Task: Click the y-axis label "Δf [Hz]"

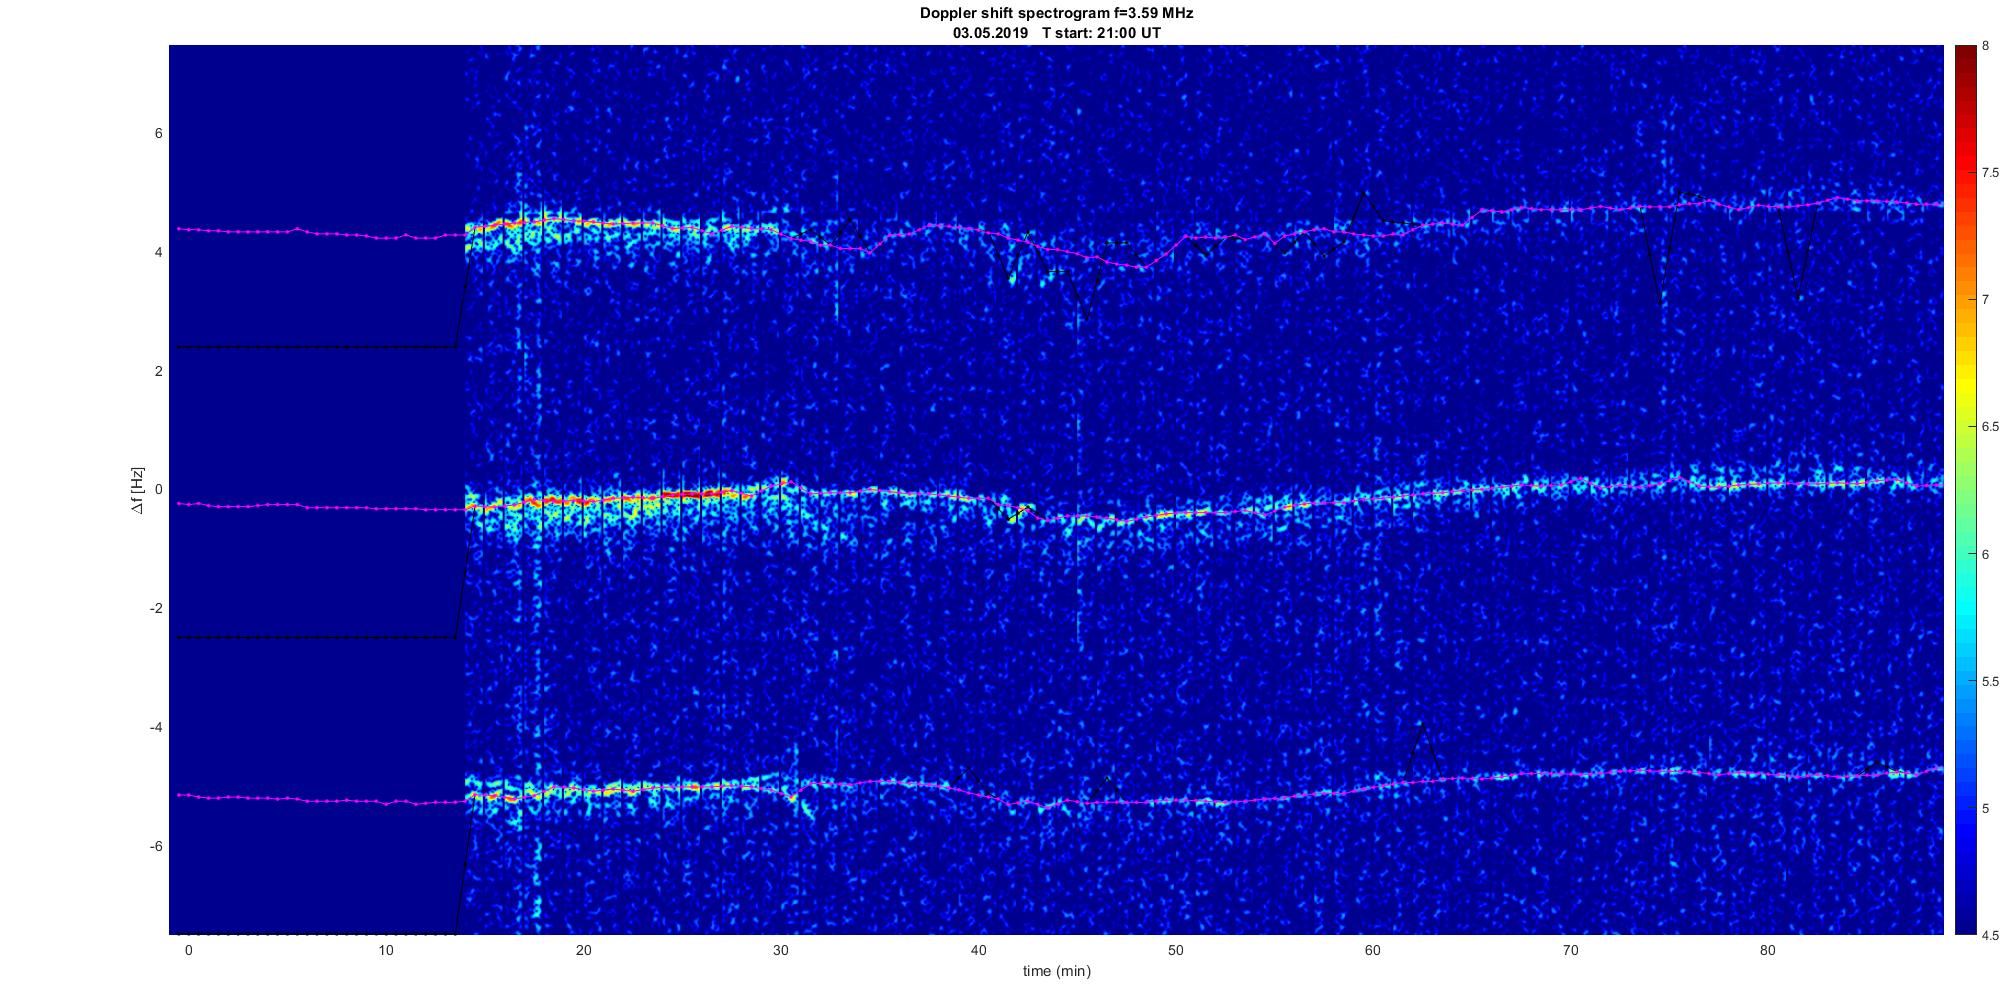Action: pos(138,490)
